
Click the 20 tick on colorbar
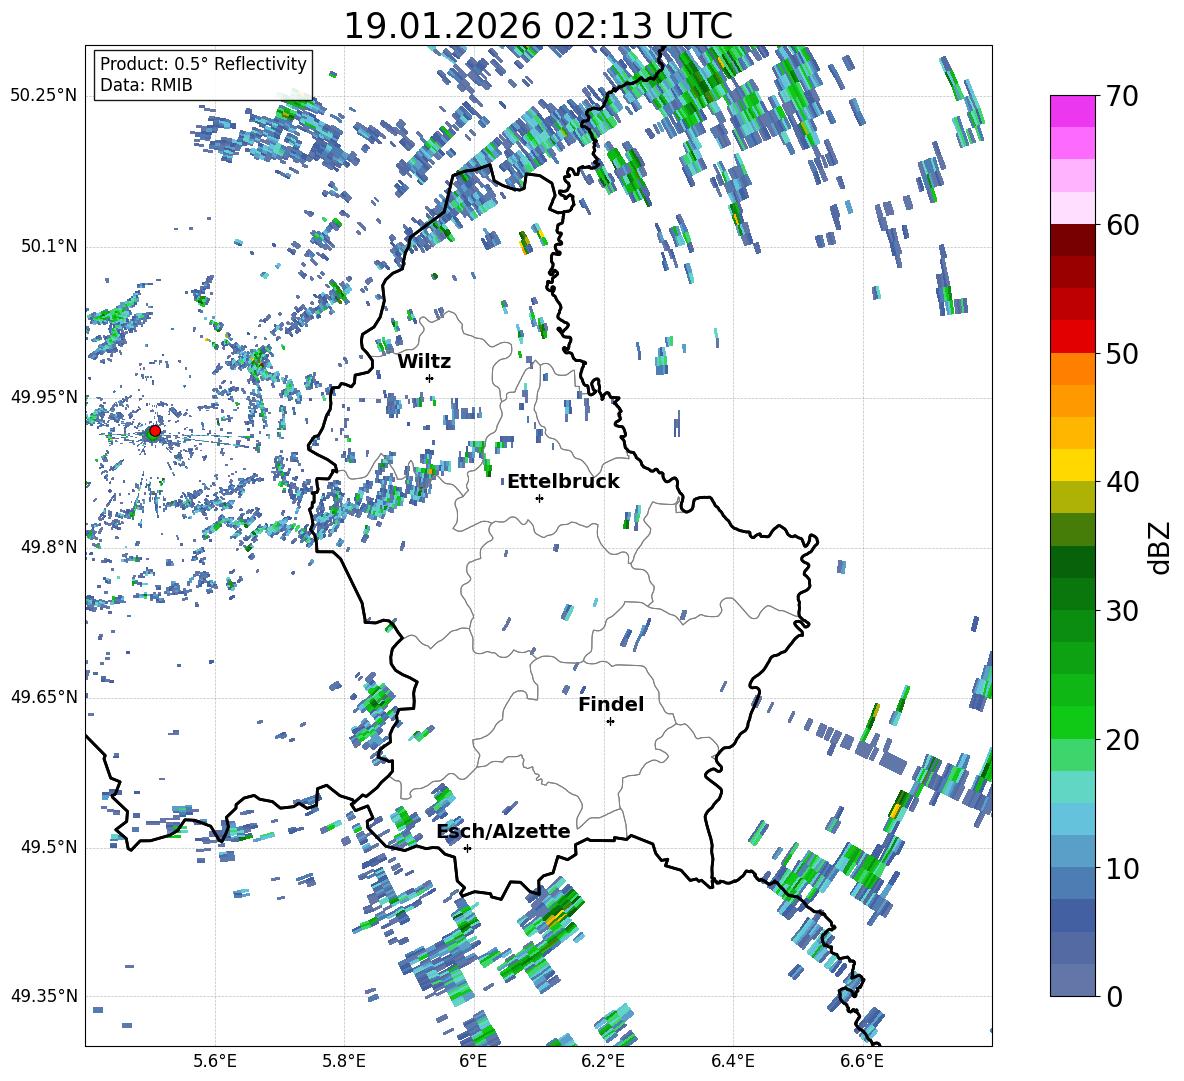tap(1122, 739)
